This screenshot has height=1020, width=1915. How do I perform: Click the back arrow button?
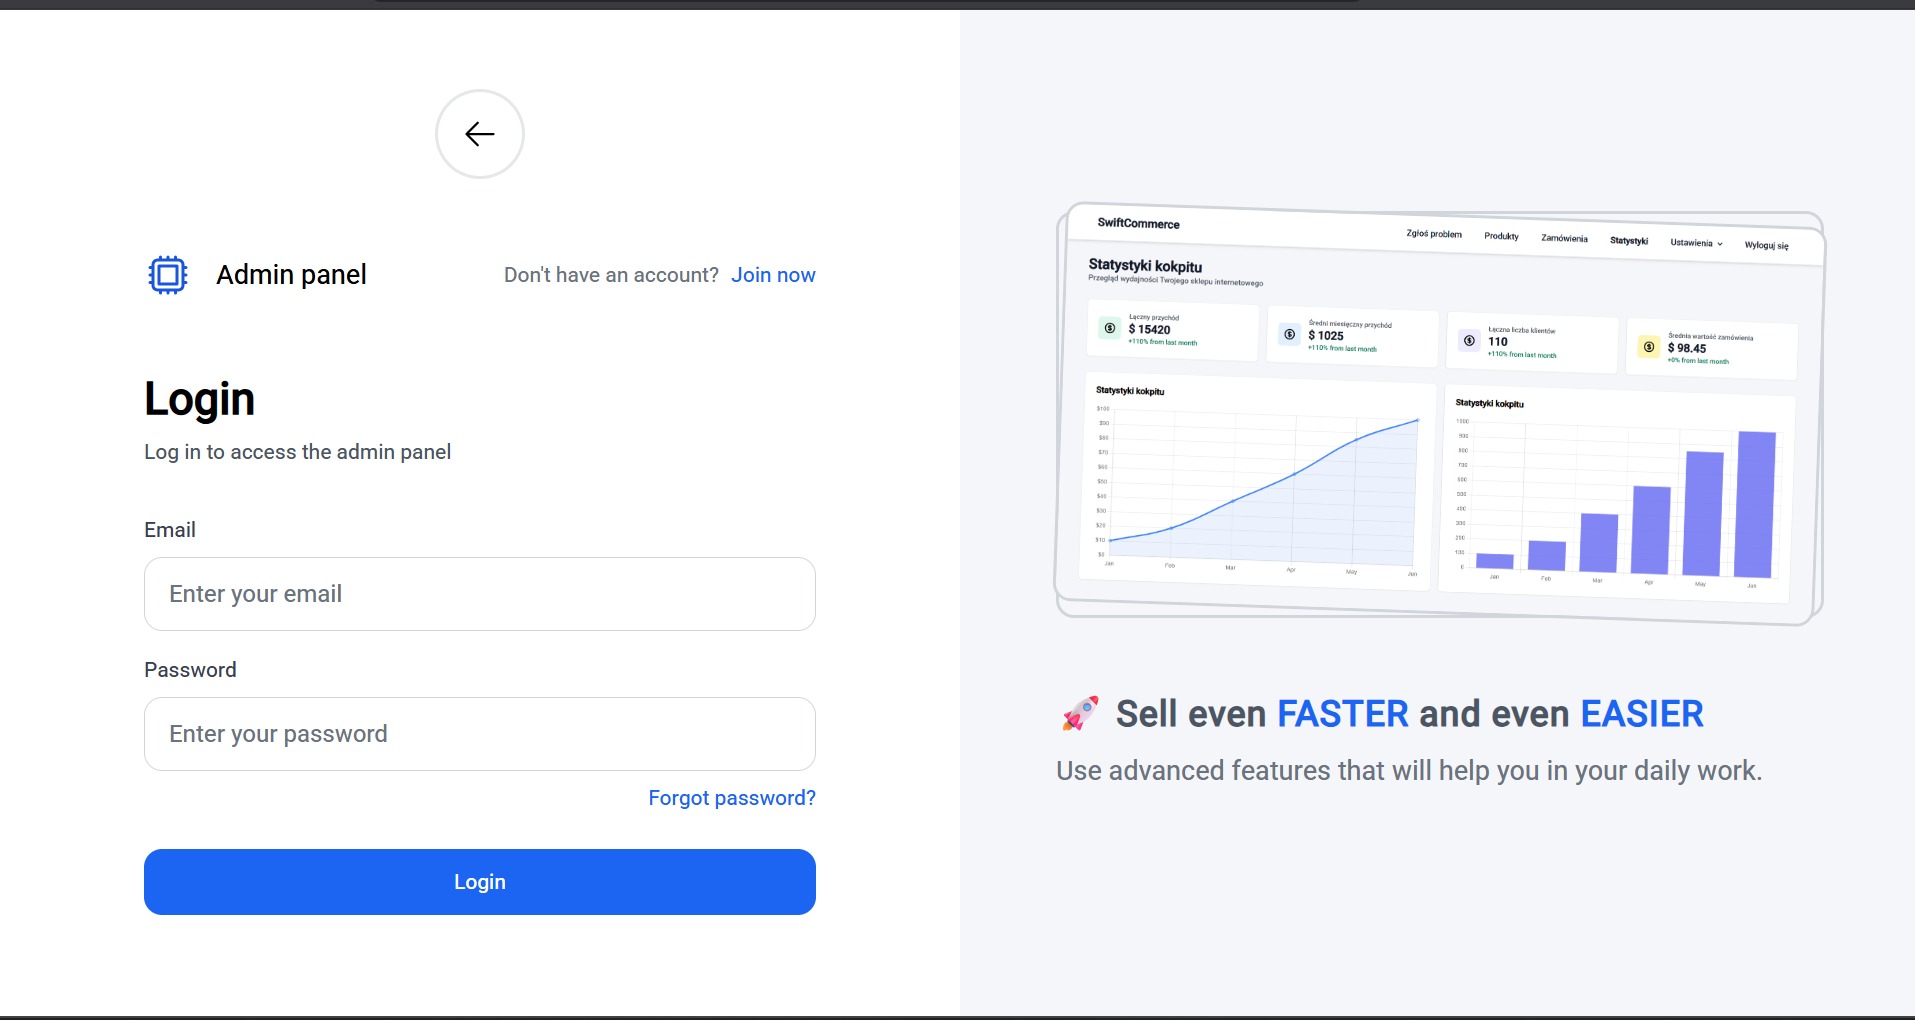click(480, 134)
